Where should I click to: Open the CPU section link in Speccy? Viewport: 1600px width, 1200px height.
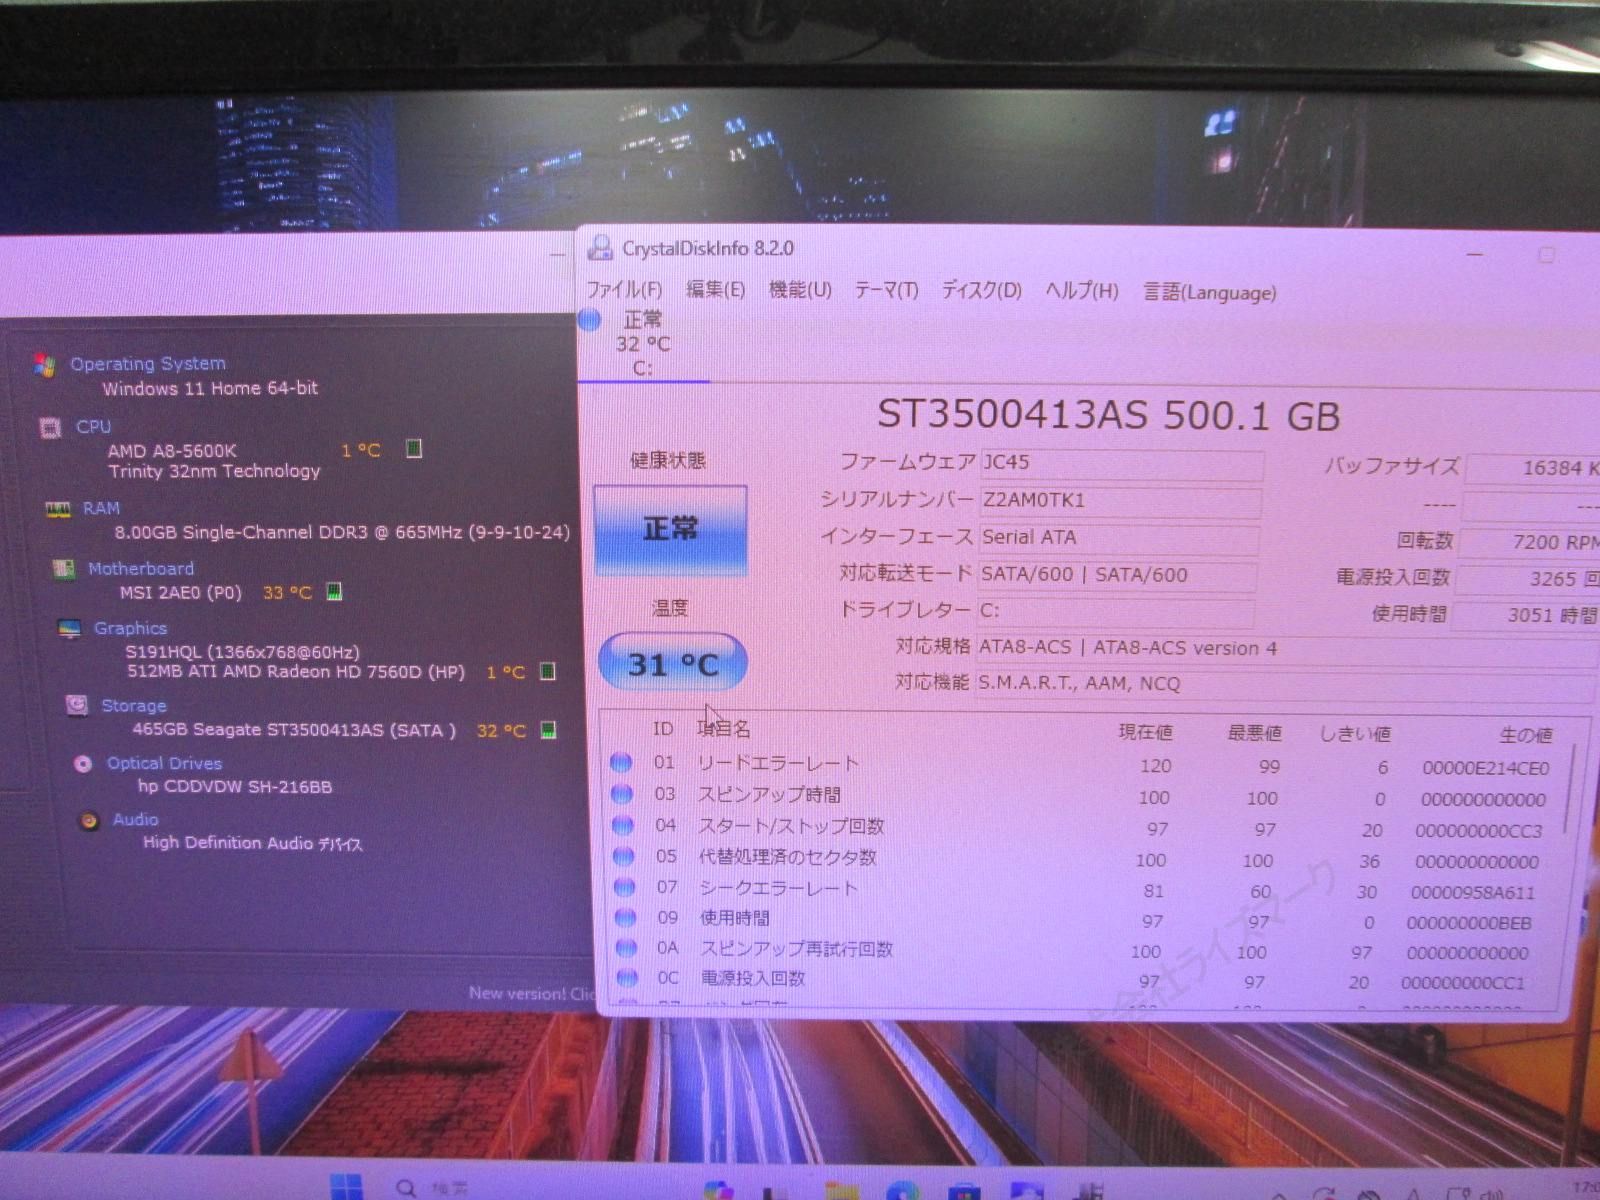[93, 426]
